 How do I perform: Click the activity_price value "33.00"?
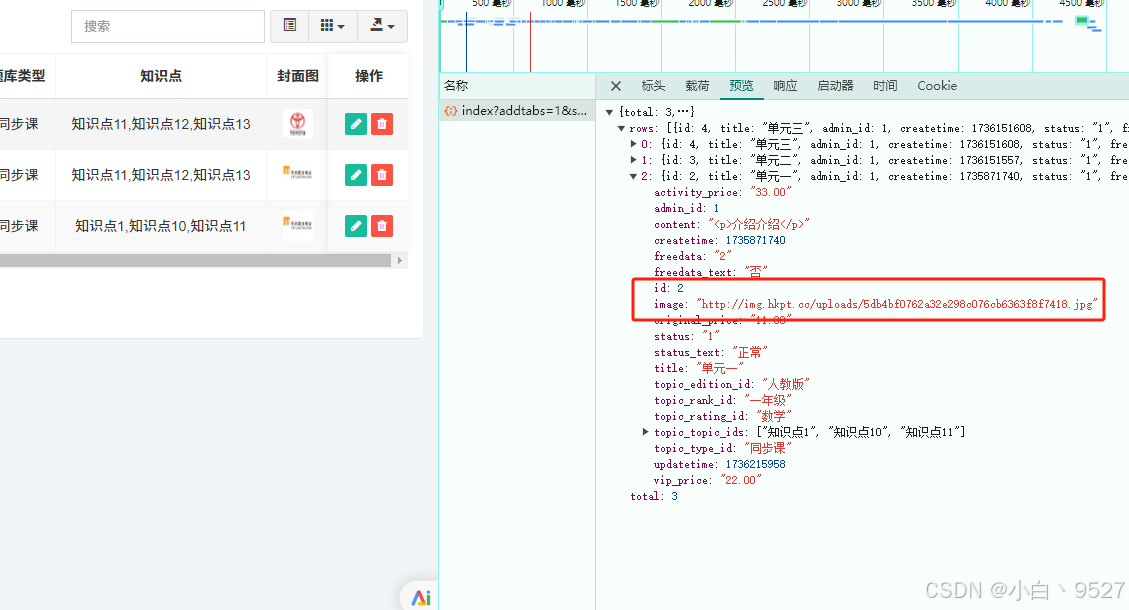(771, 192)
